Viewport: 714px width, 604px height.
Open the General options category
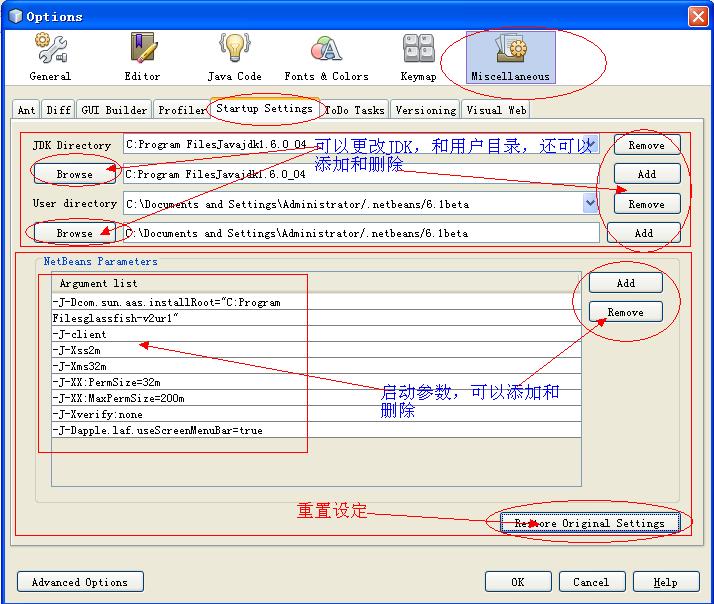tap(50, 57)
